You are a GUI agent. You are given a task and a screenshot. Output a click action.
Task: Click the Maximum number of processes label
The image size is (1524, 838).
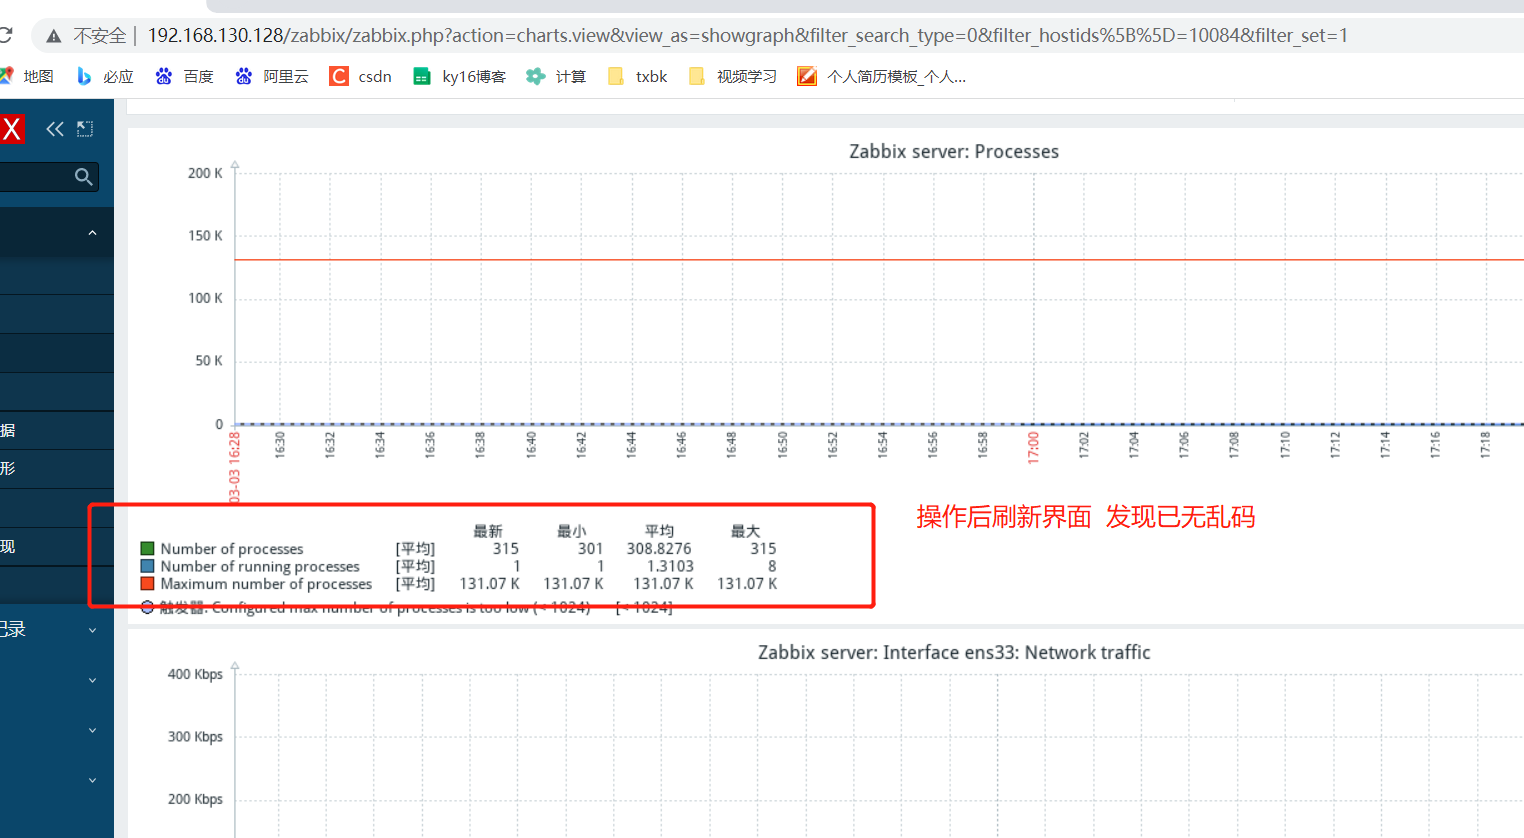tap(266, 584)
